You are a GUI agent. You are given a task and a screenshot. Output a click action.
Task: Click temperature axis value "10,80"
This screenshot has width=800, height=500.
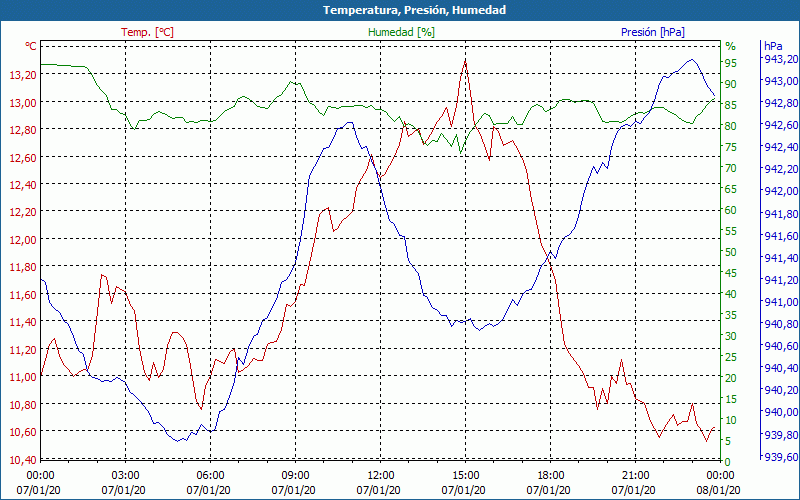coord(23,405)
